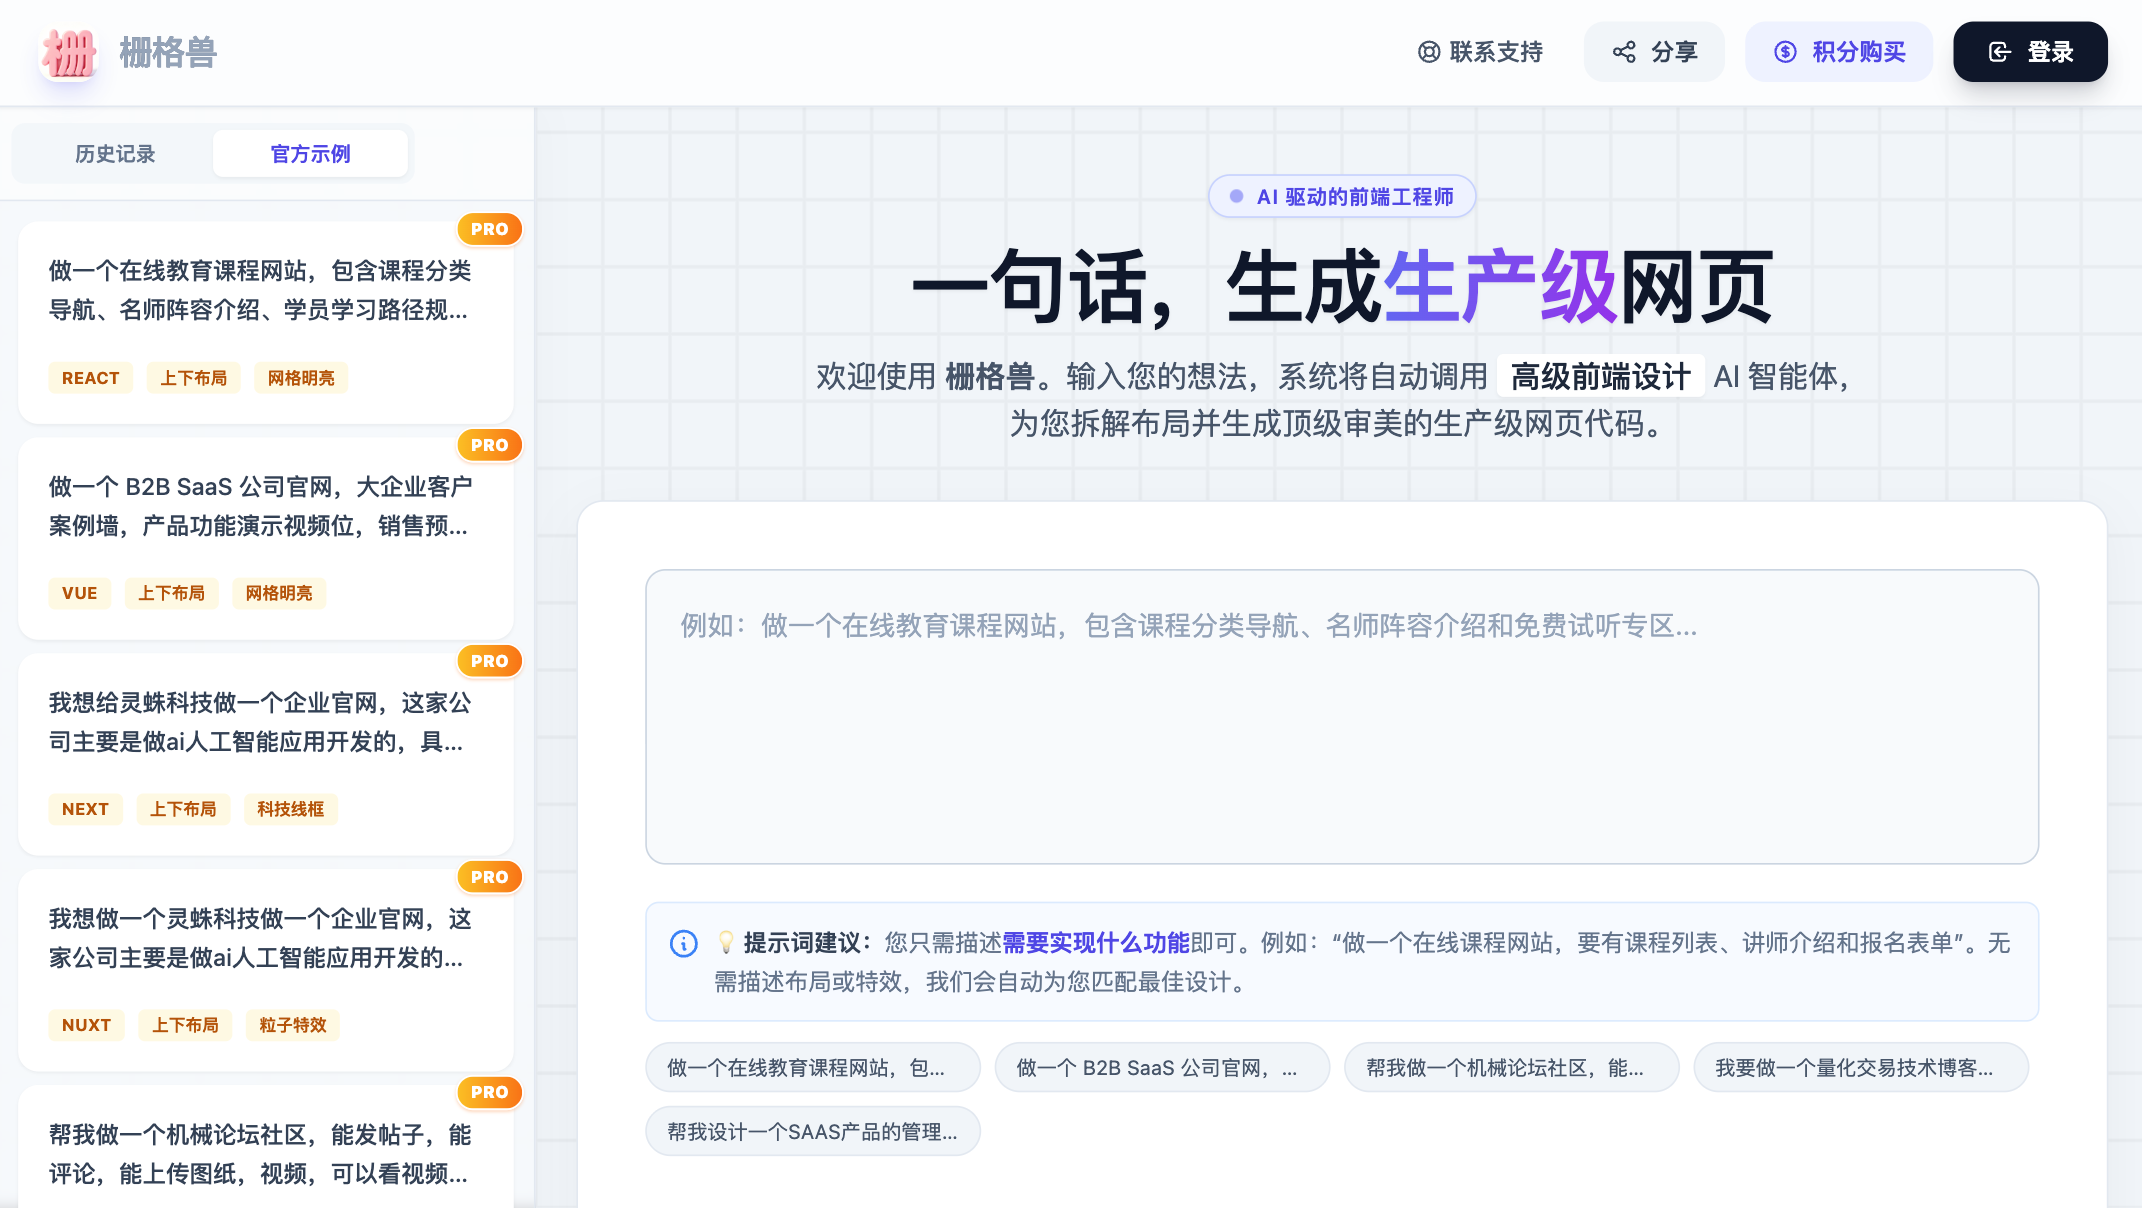Click the 科技线框 tag
This screenshot has width=2142, height=1208.
(x=291, y=809)
